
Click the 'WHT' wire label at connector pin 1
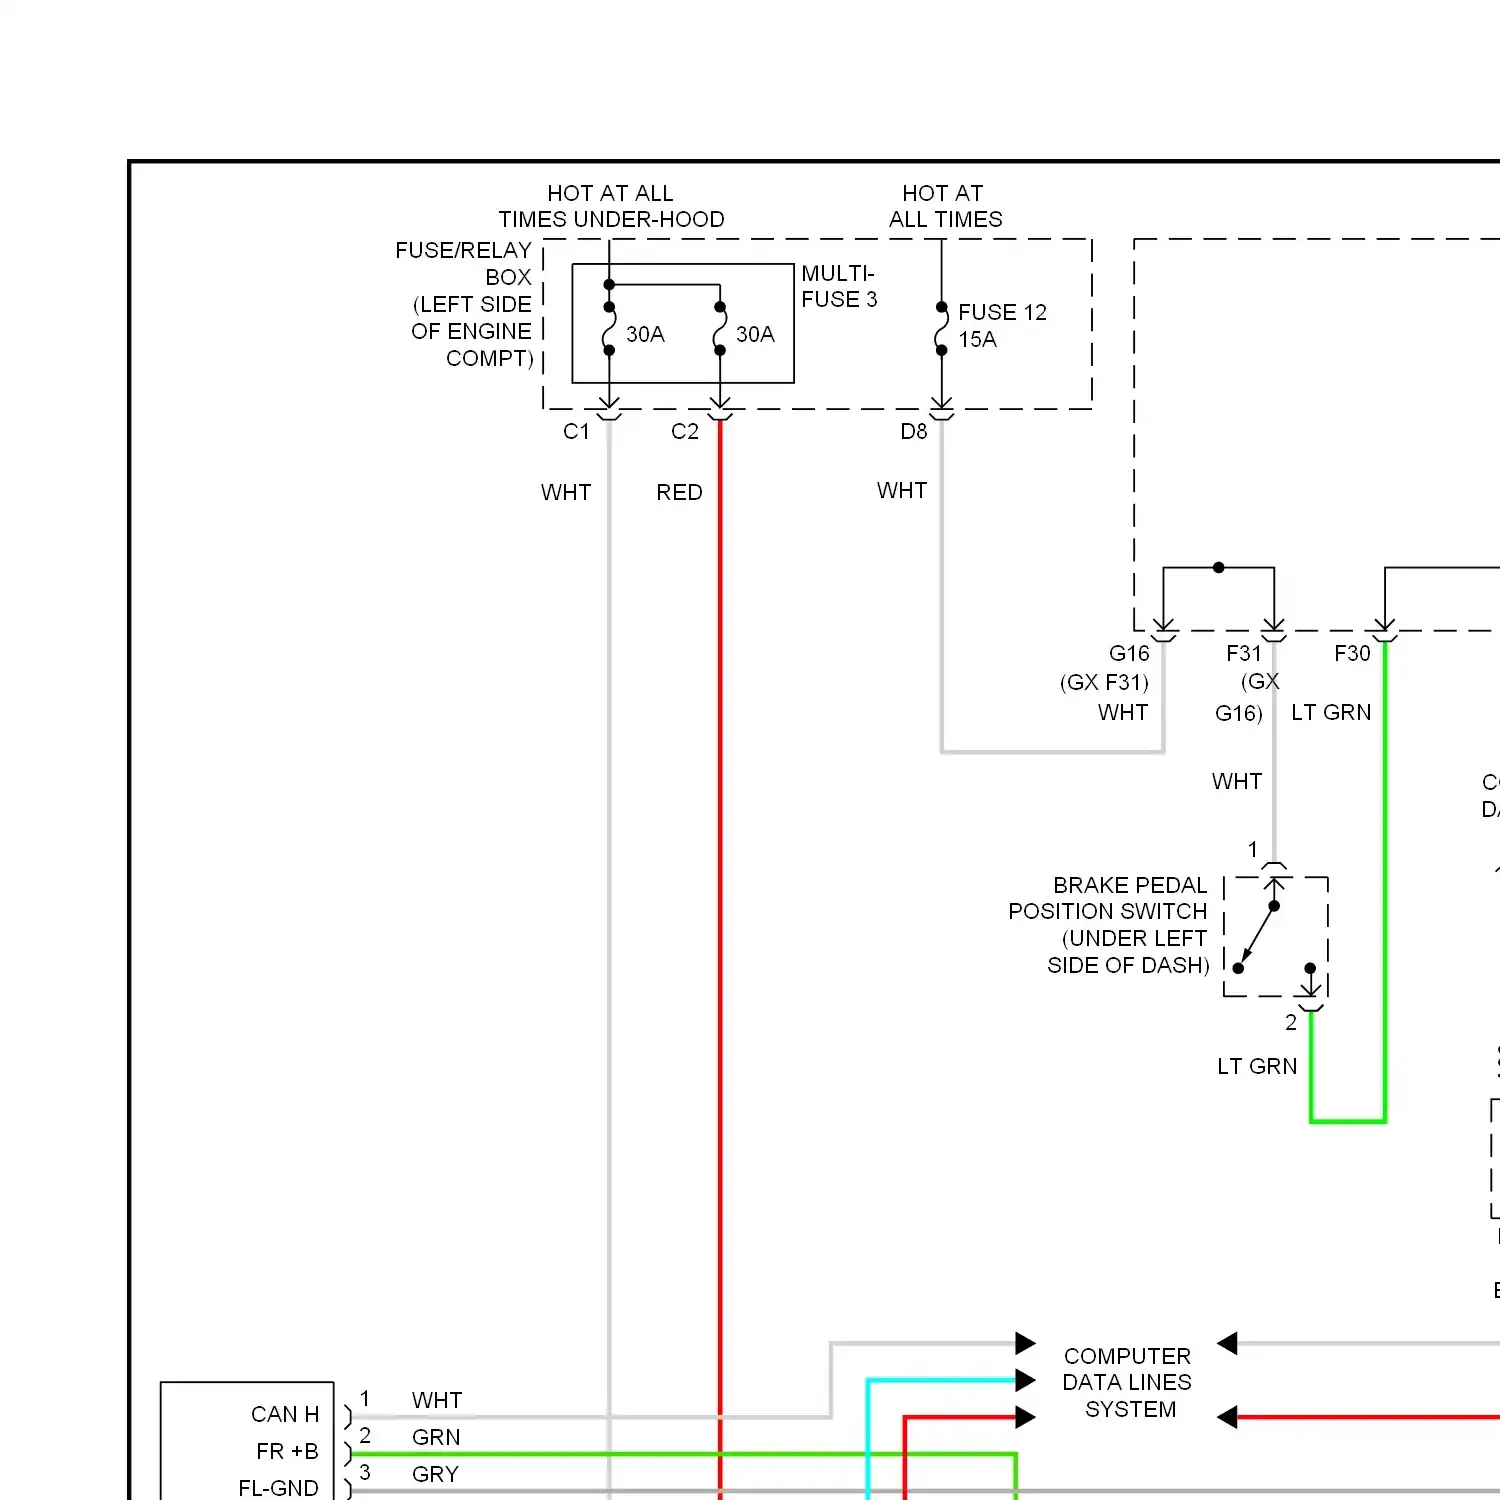pyautogui.click(x=437, y=1401)
